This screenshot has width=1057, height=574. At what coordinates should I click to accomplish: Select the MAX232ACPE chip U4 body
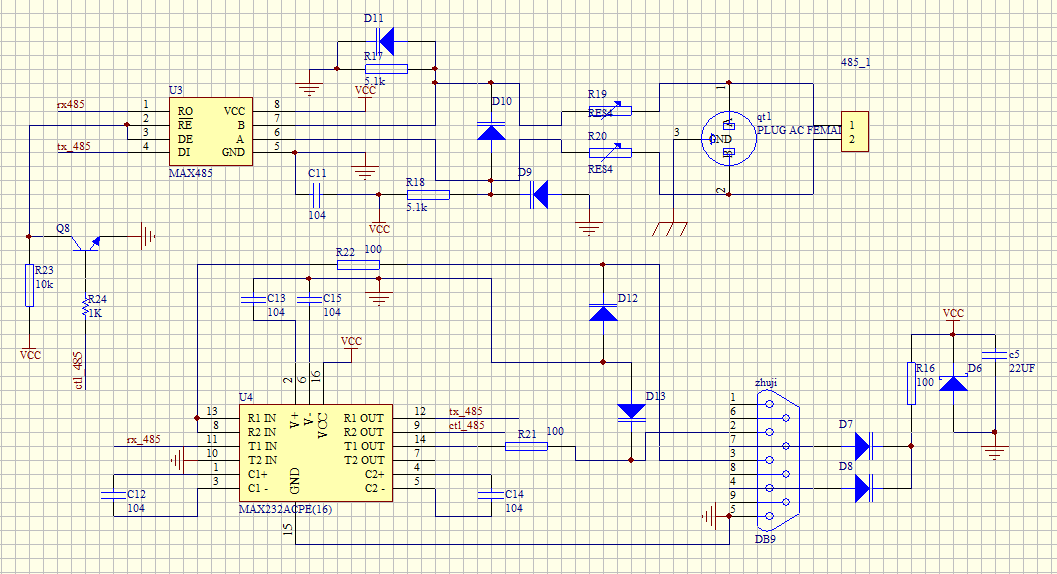click(x=316, y=453)
